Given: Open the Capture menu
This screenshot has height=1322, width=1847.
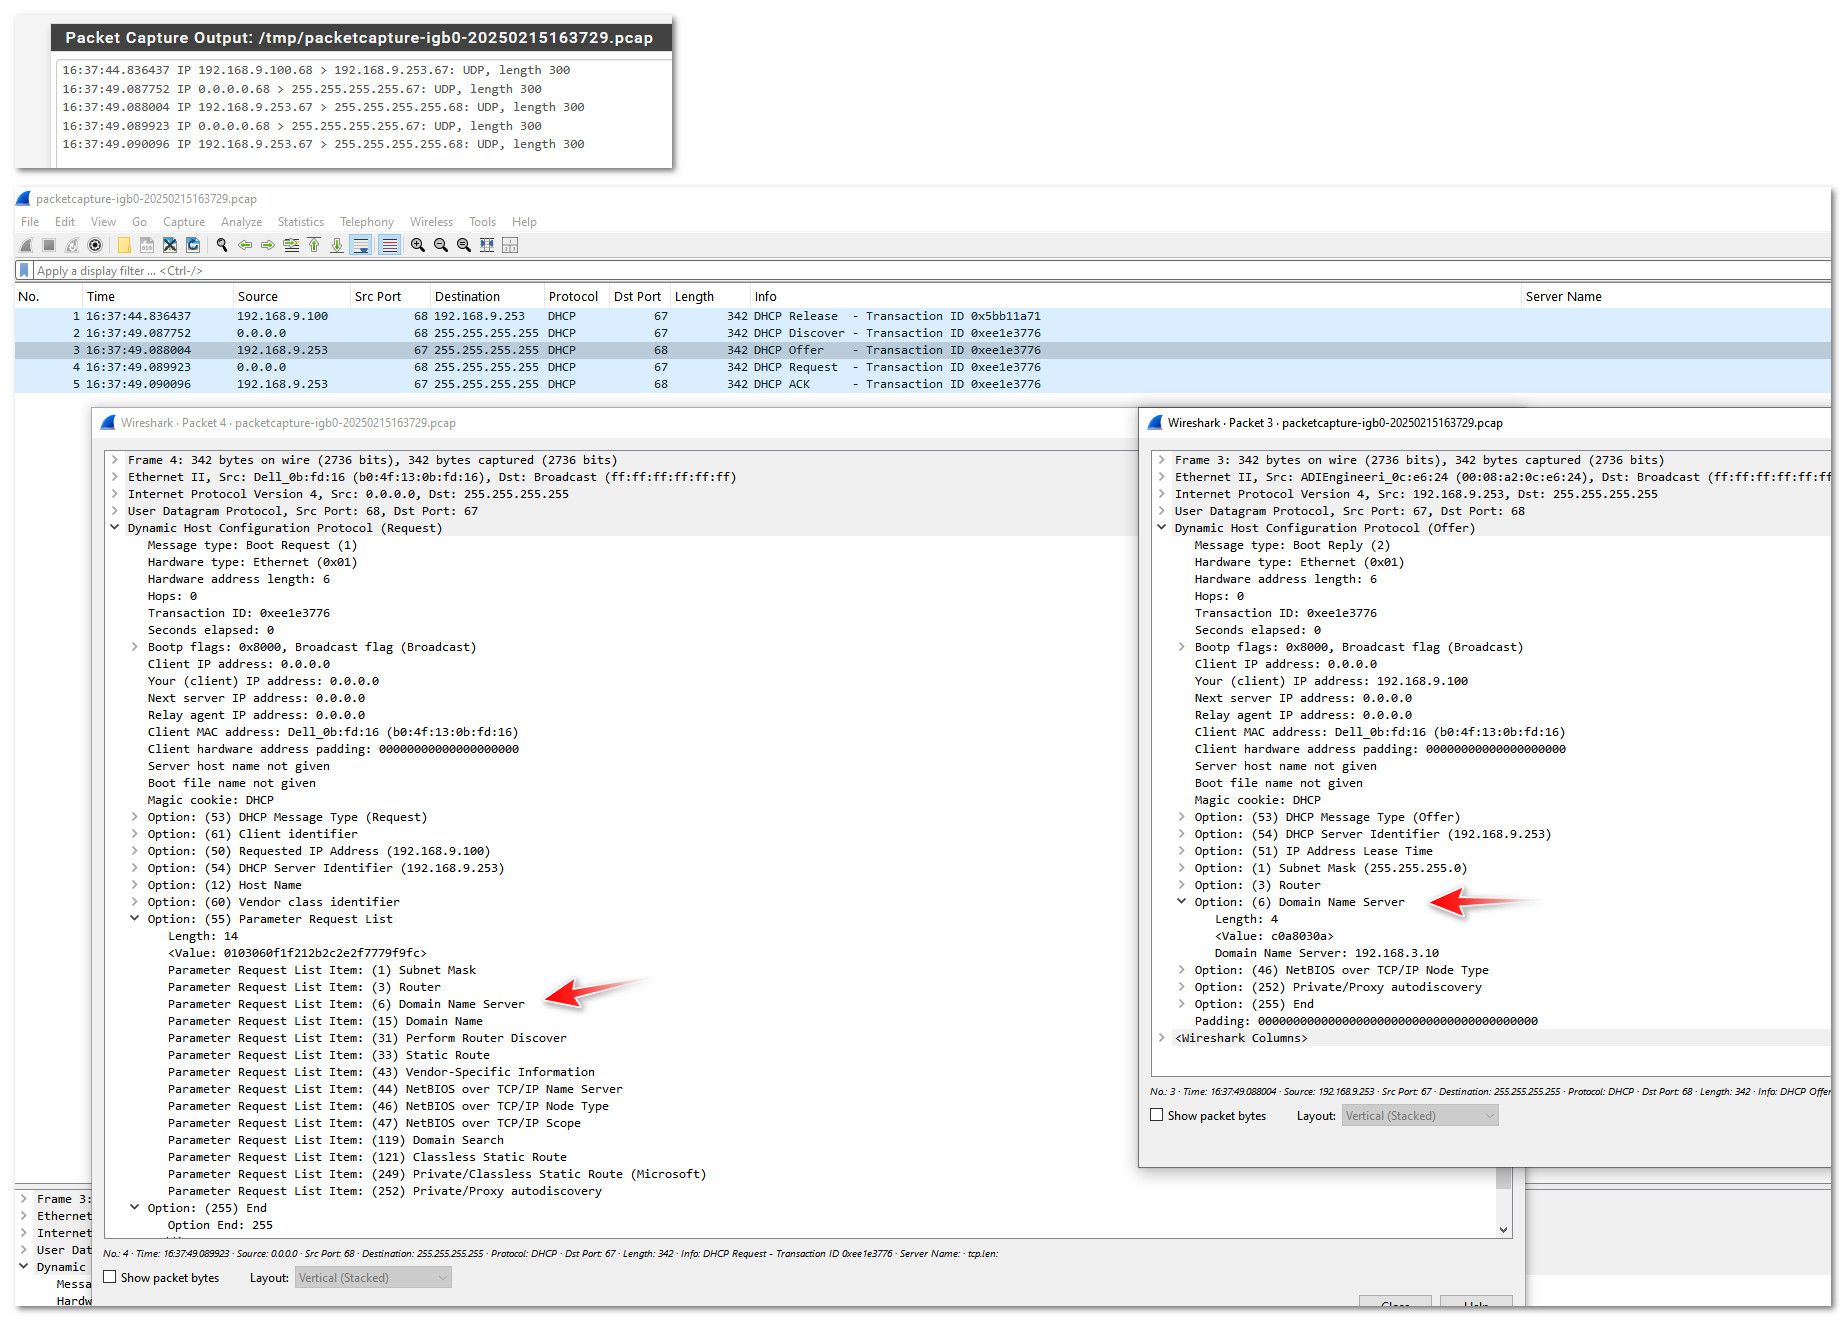Looking at the screenshot, I should click(x=184, y=222).
